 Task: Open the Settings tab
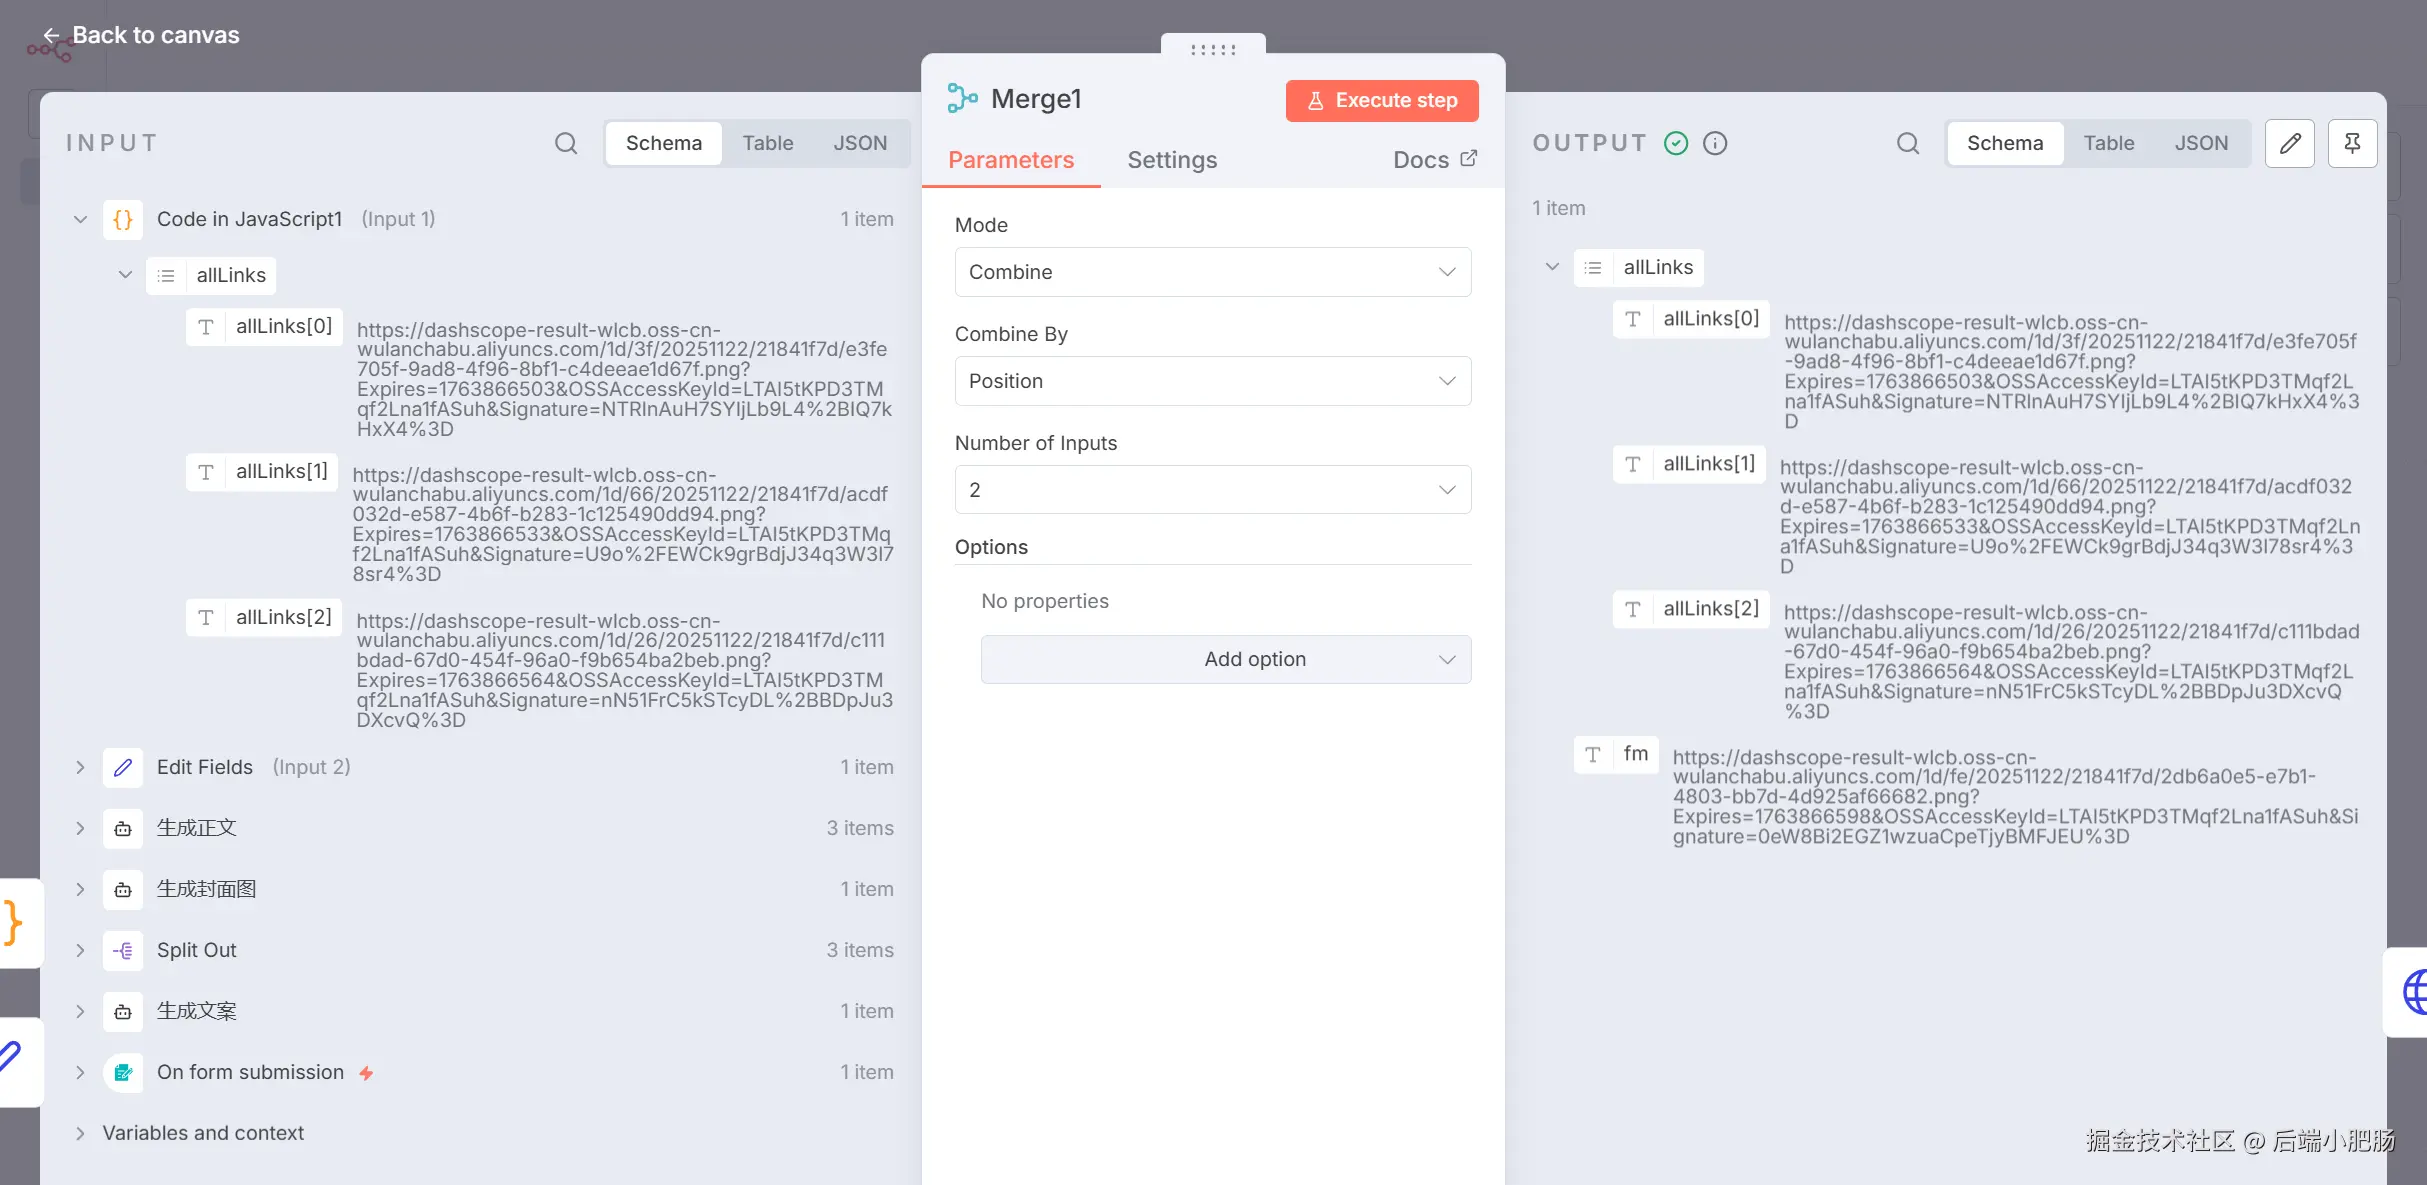click(1172, 160)
